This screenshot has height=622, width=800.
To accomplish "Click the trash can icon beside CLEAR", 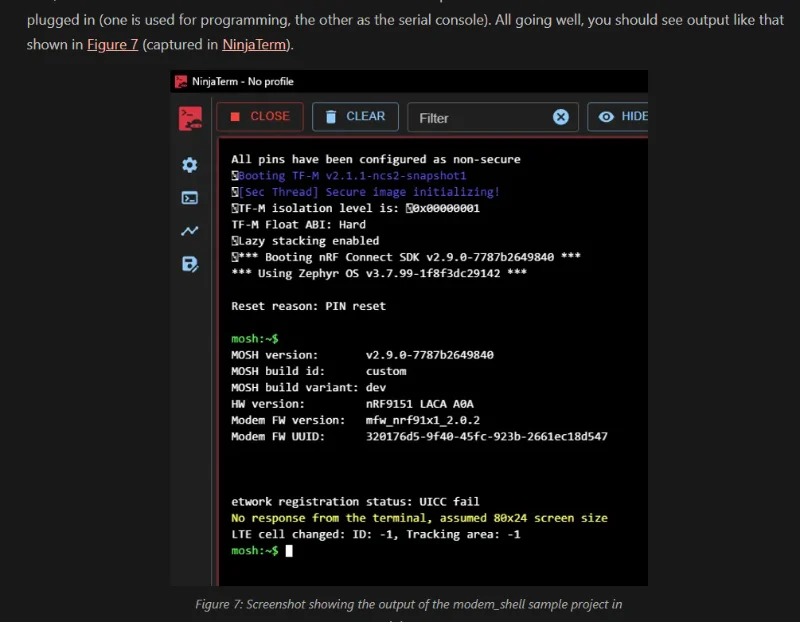I will [x=330, y=116].
